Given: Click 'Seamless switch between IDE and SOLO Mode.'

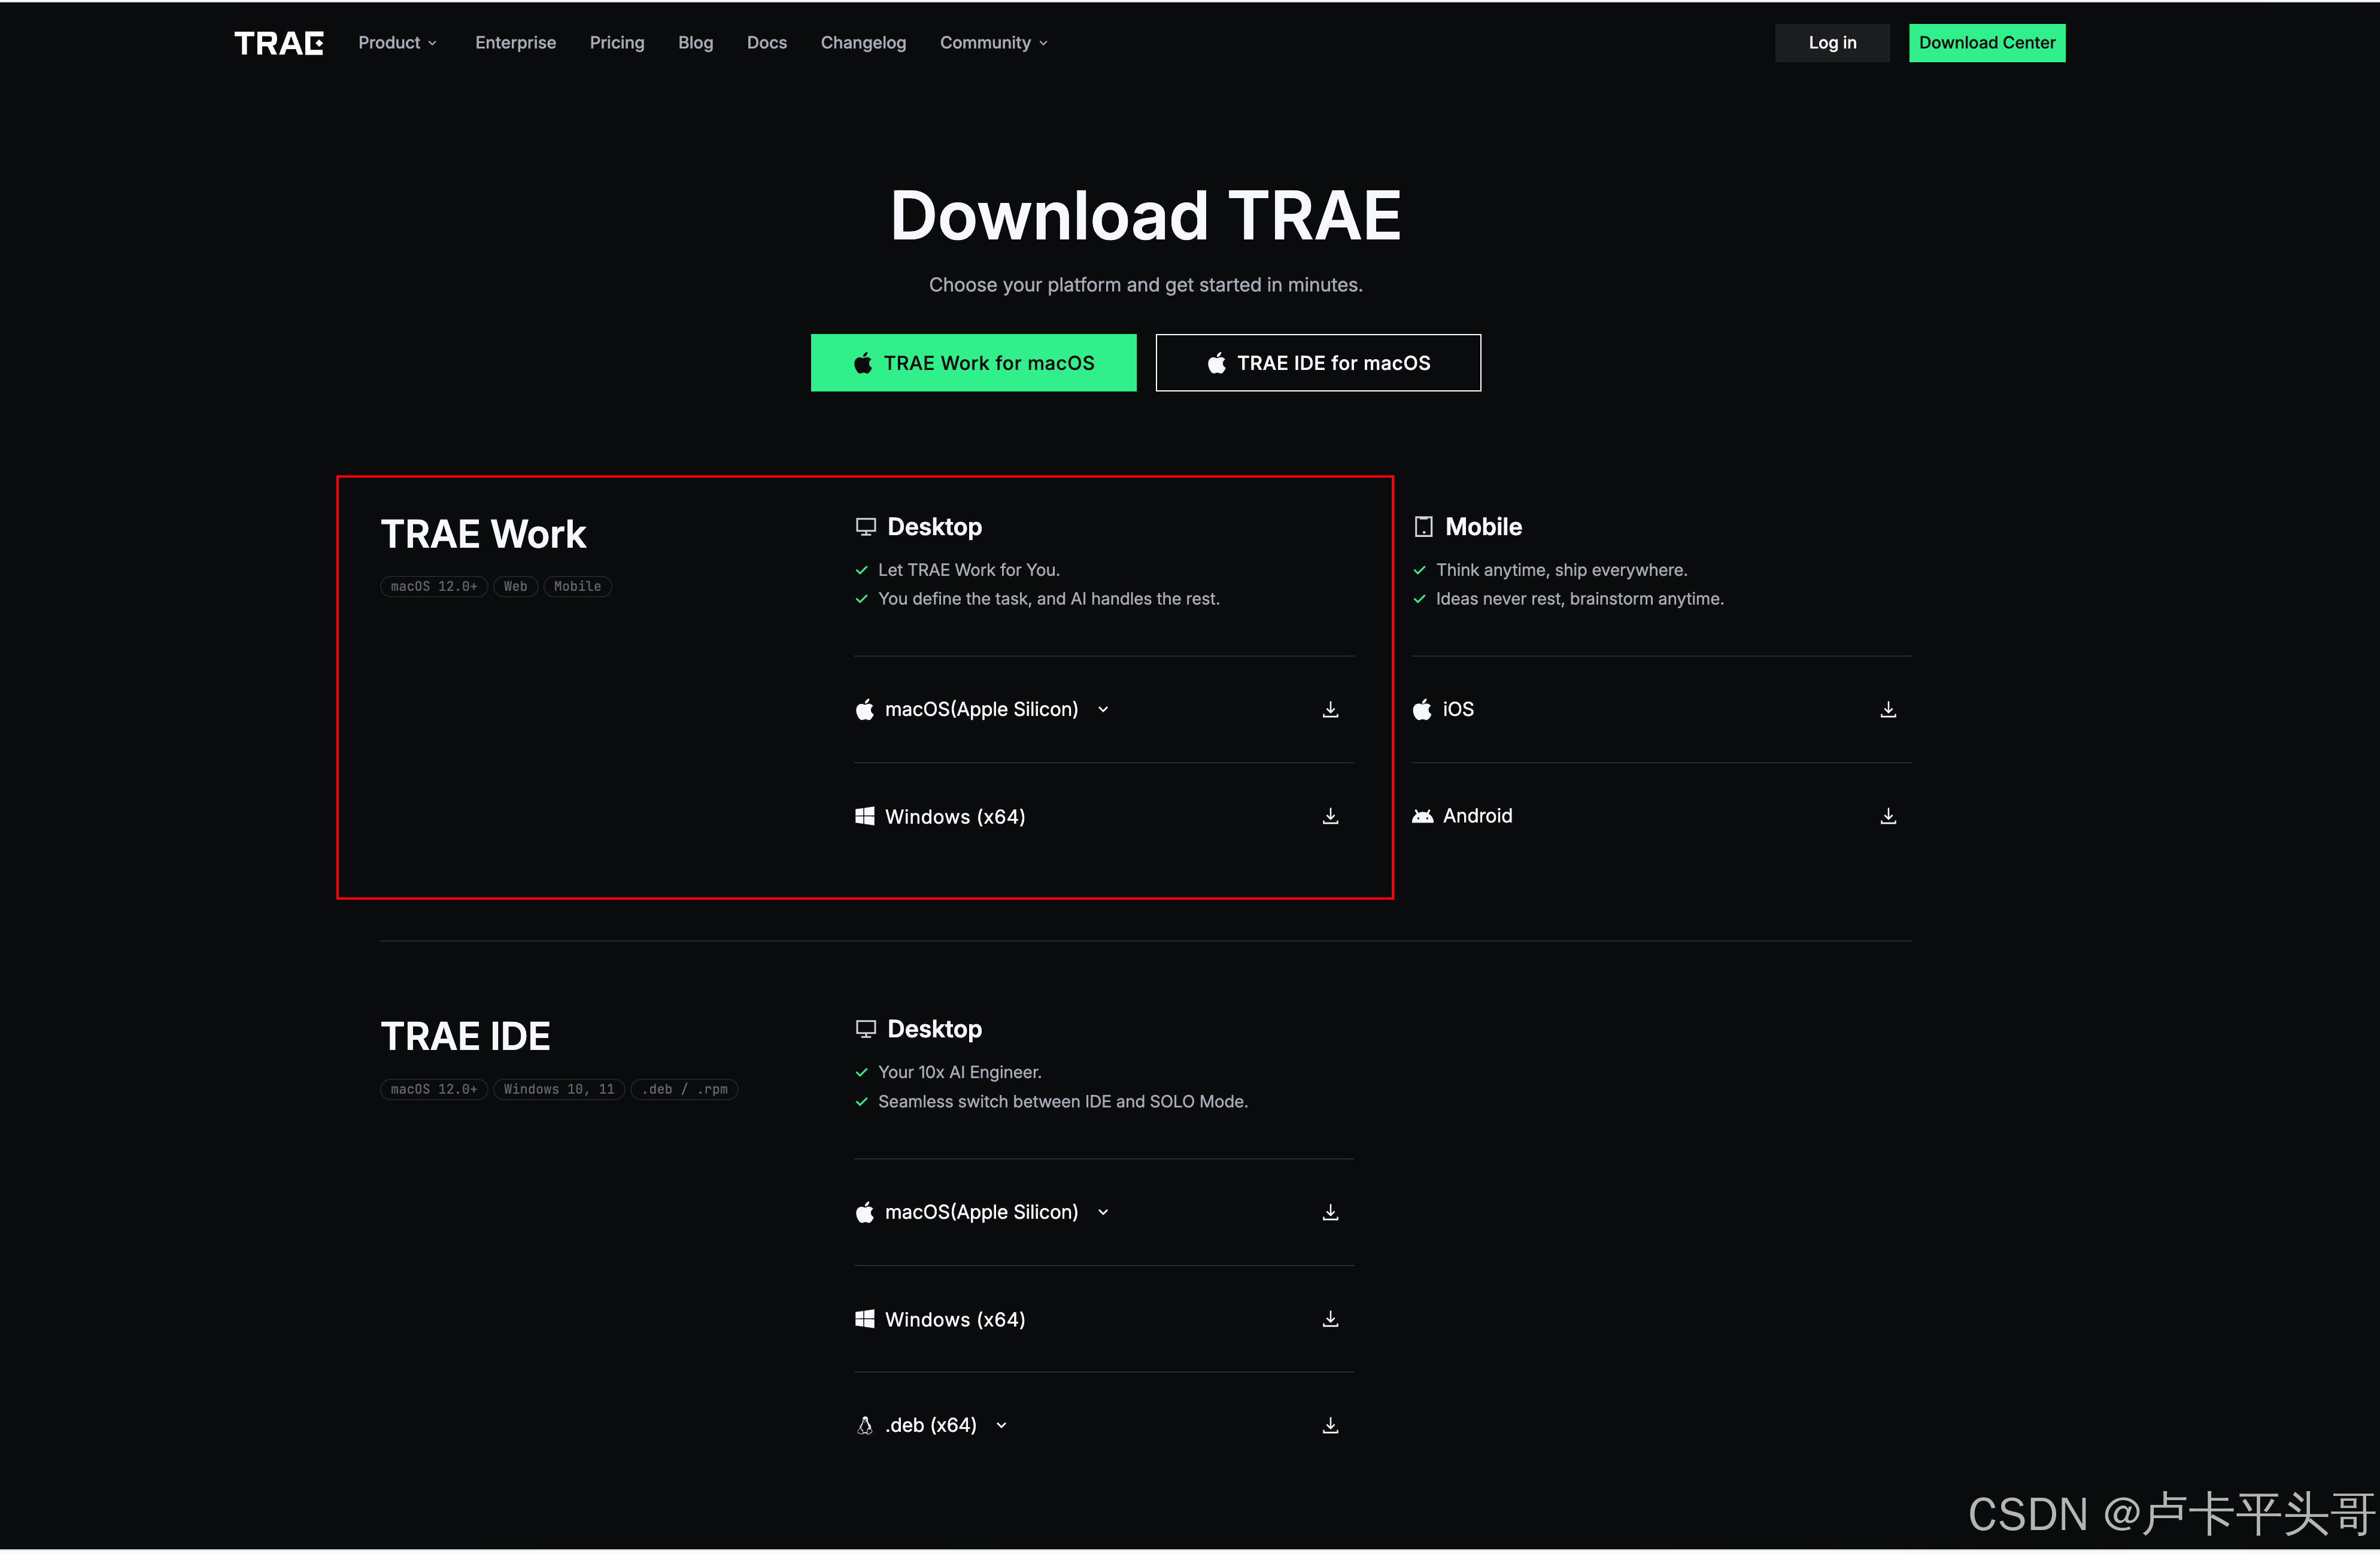Looking at the screenshot, I should point(1063,1101).
